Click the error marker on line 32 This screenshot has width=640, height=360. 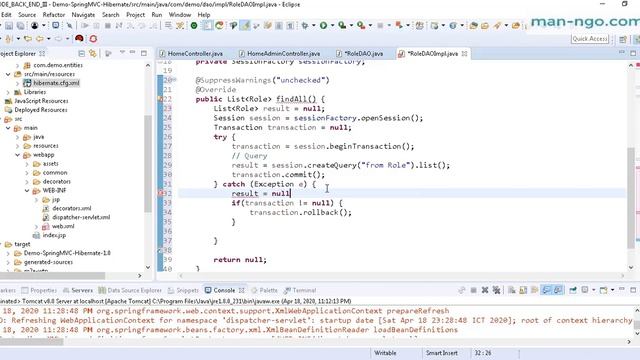[160, 193]
